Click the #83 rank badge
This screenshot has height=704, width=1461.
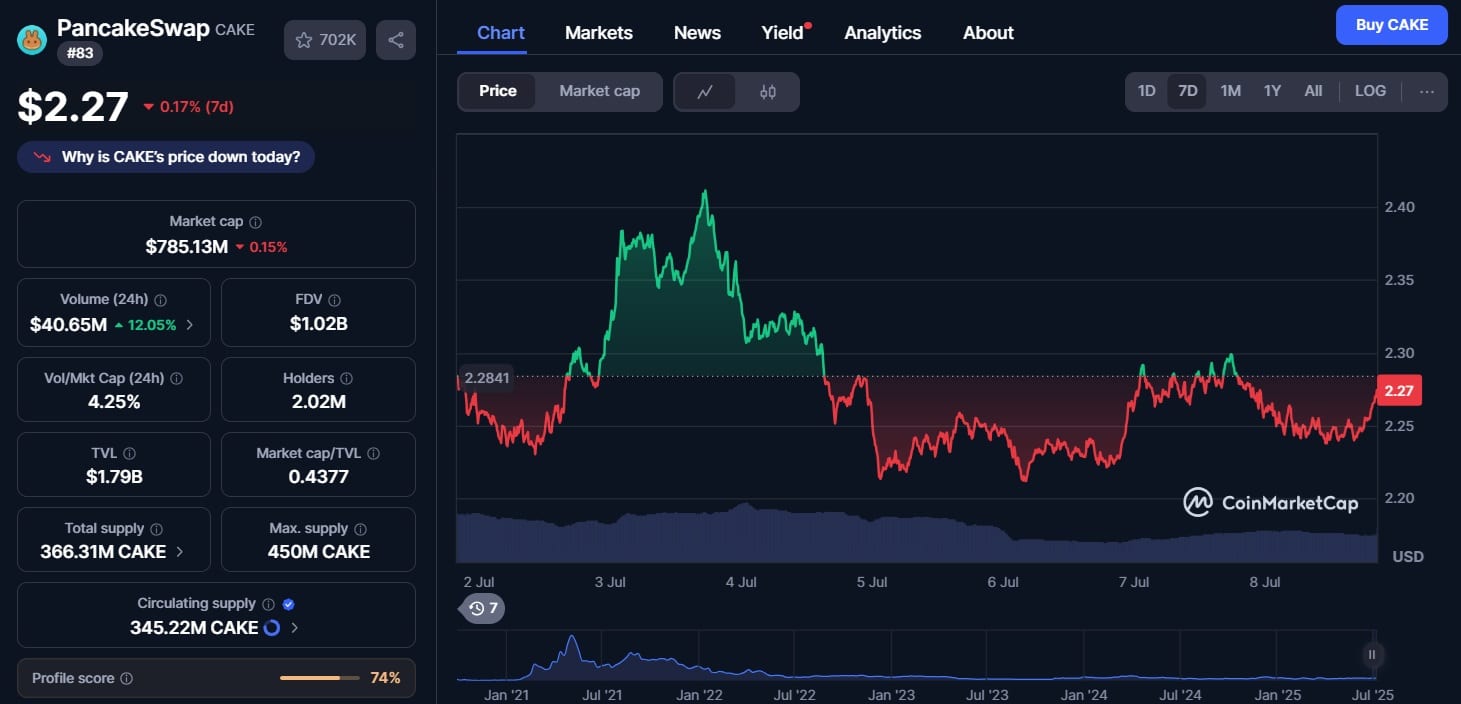pos(79,53)
